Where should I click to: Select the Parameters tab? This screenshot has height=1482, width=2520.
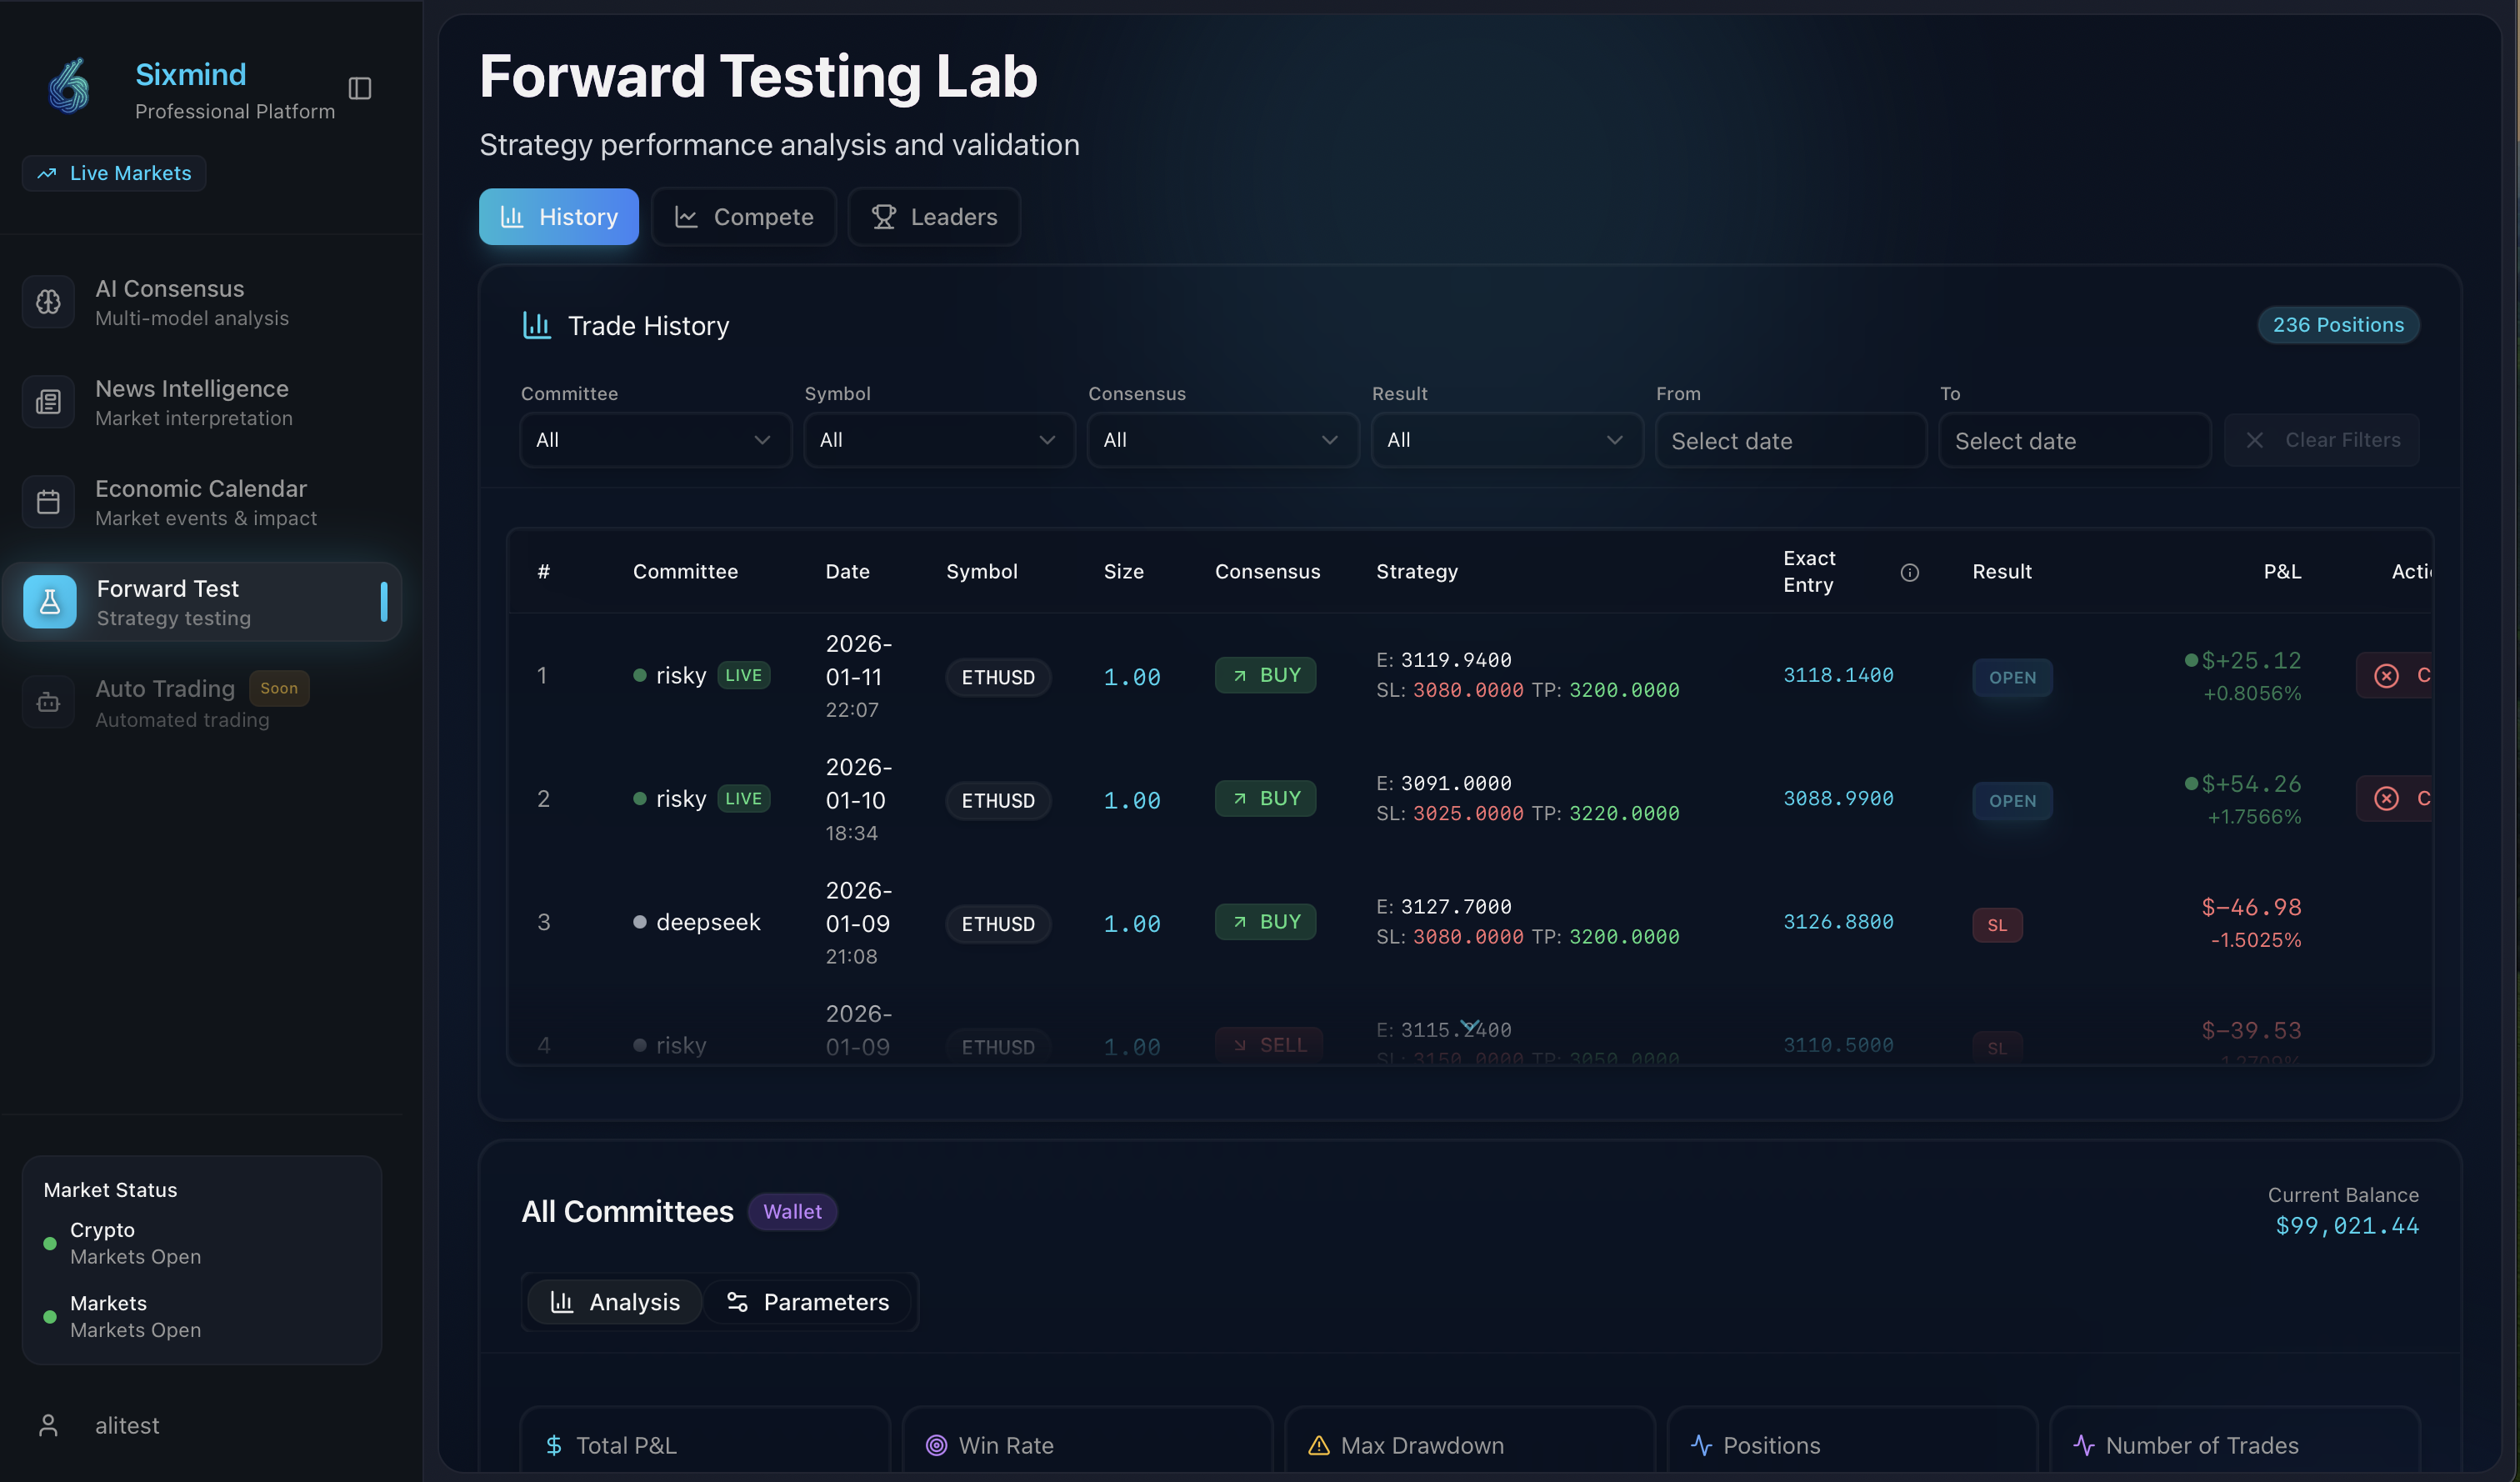(x=807, y=1302)
